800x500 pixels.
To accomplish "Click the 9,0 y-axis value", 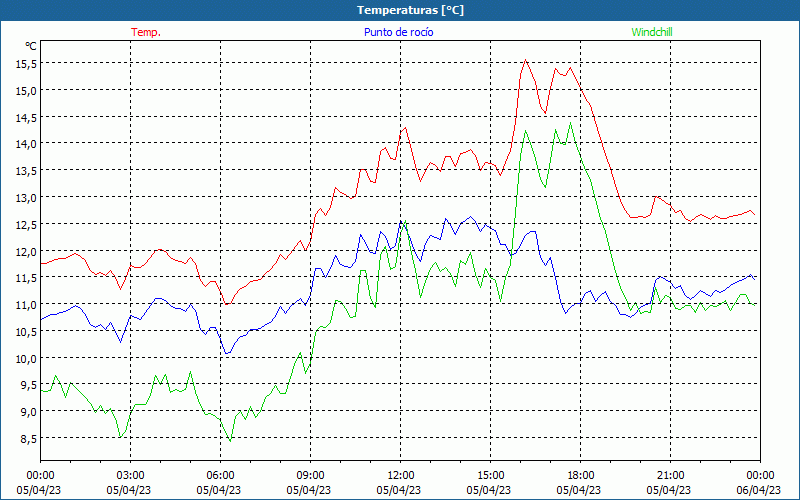I will (29, 412).
